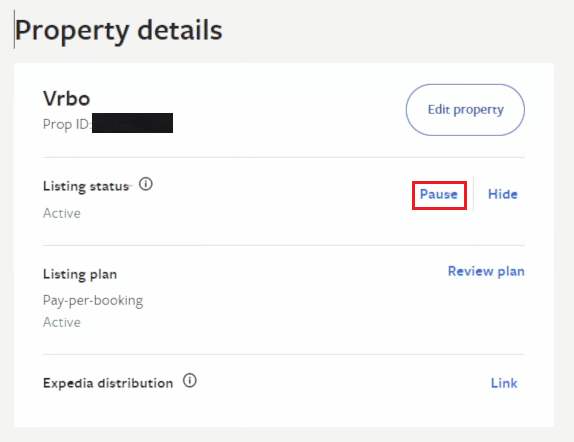Click the Active text under Pay-per-booking

(x=62, y=322)
